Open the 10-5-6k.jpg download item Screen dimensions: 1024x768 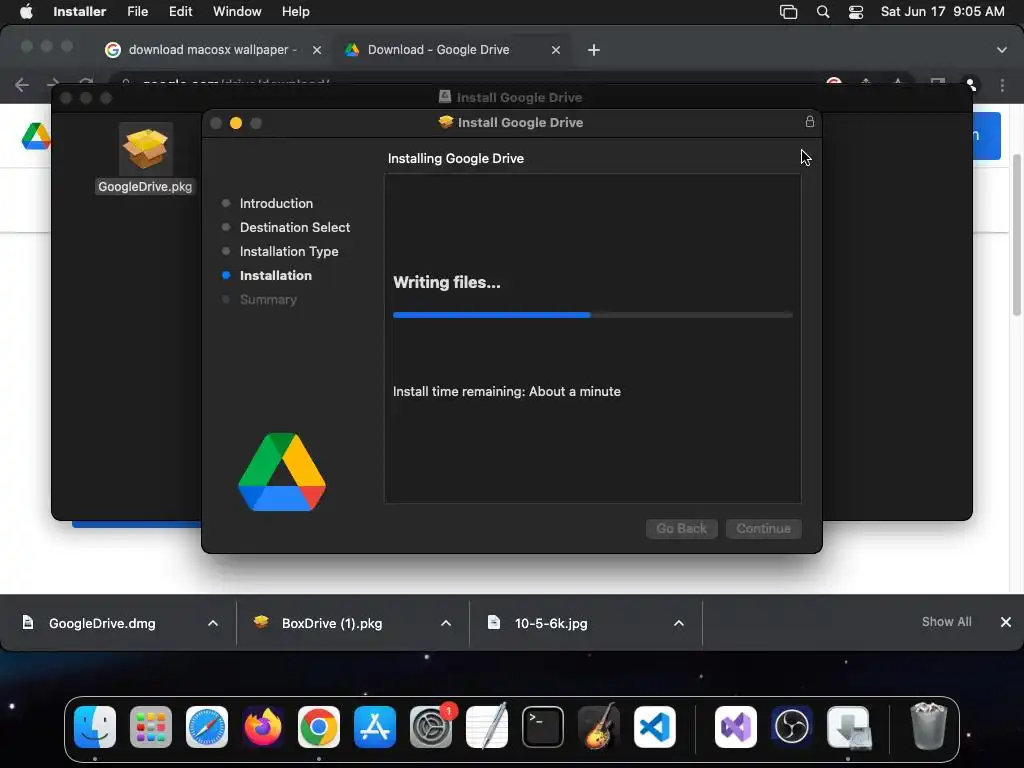551,623
